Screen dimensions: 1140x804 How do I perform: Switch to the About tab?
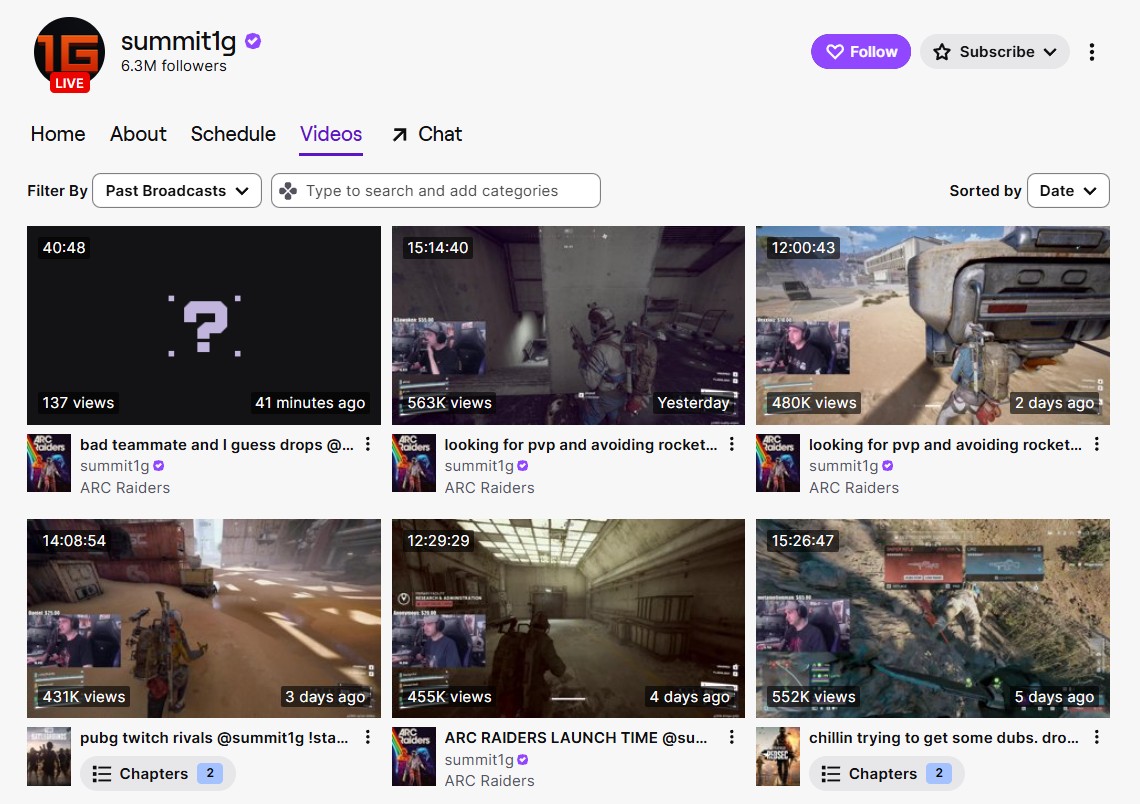click(138, 134)
